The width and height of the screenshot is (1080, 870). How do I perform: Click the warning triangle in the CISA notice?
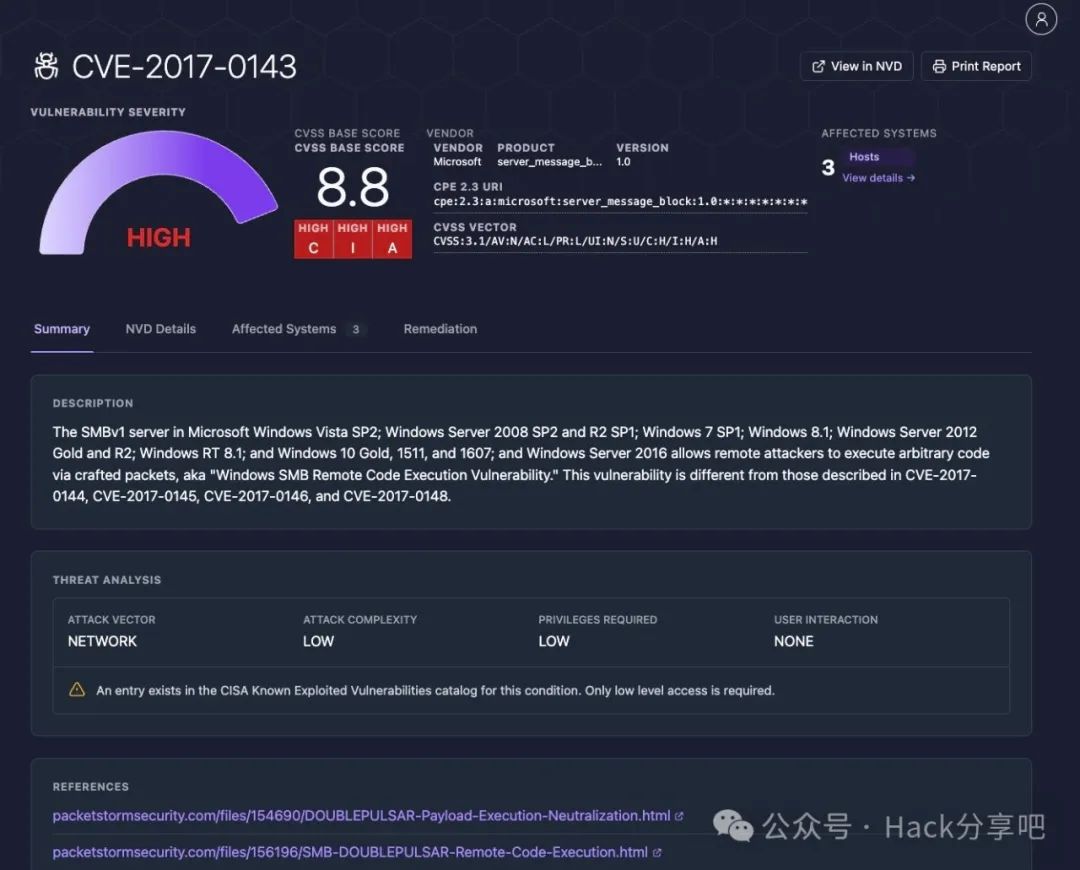(77, 690)
